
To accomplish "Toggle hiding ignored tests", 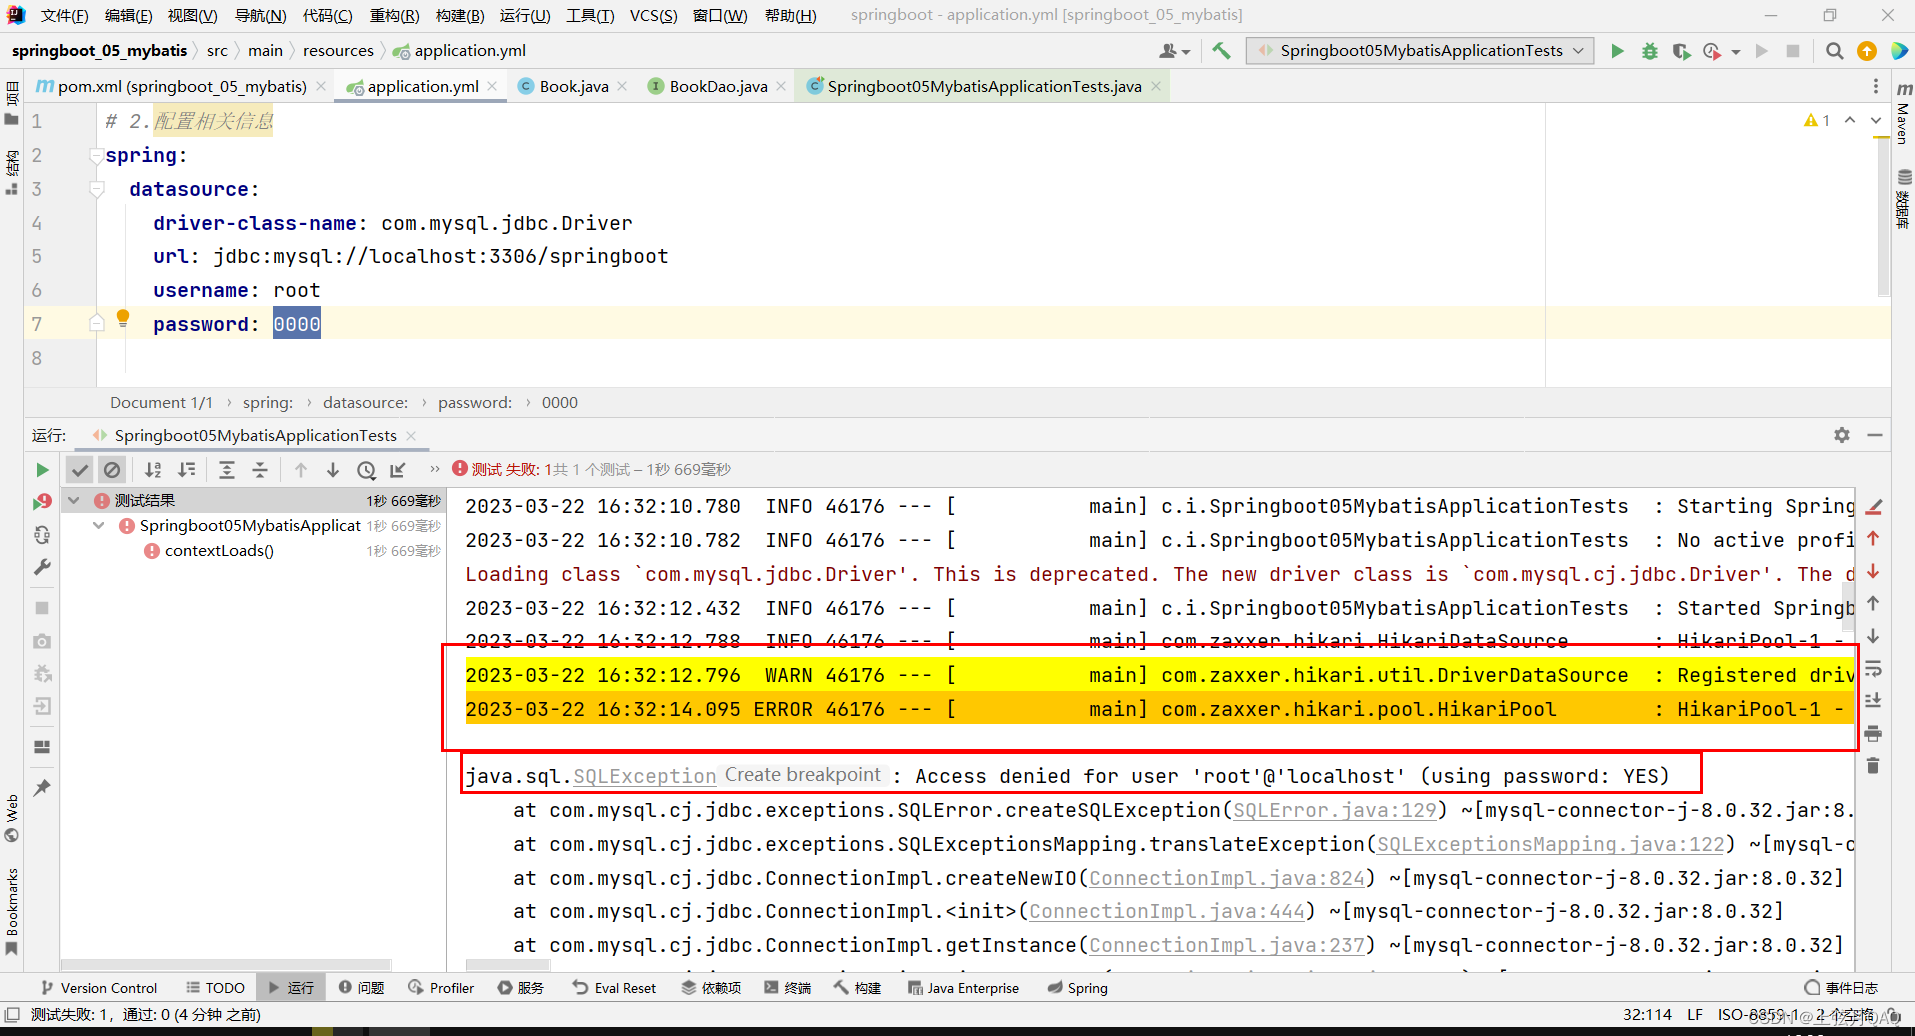I will click(112, 469).
